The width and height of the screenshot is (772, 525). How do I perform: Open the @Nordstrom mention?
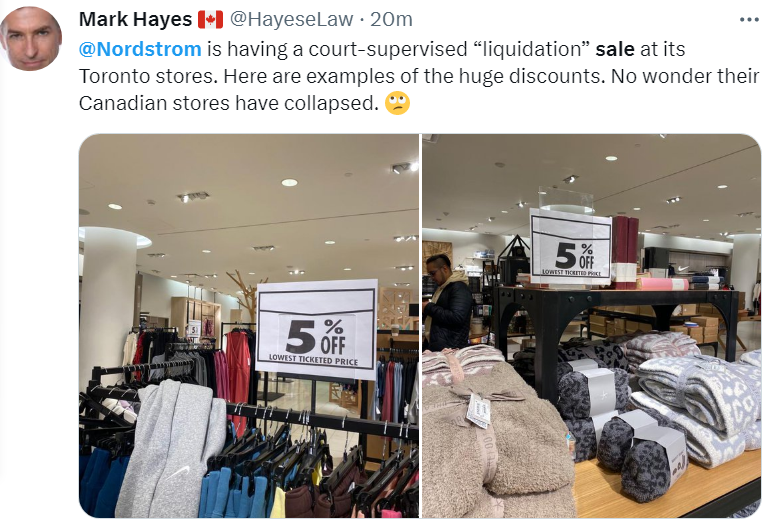140,49
